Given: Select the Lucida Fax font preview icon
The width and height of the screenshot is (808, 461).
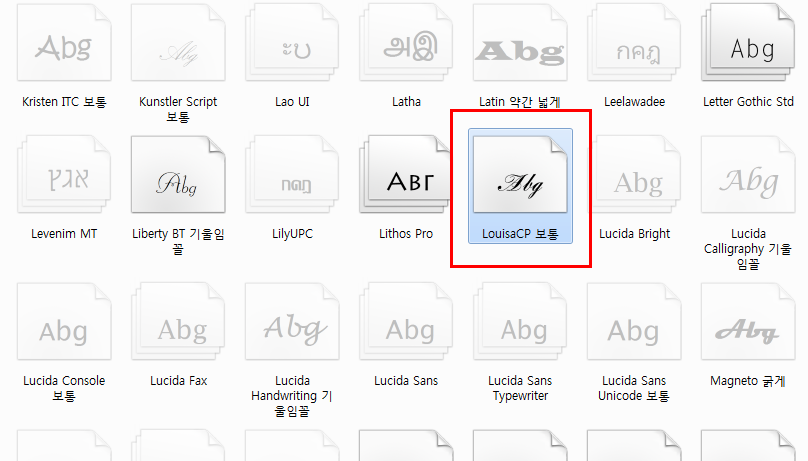Looking at the screenshot, I should click(178, 321).
